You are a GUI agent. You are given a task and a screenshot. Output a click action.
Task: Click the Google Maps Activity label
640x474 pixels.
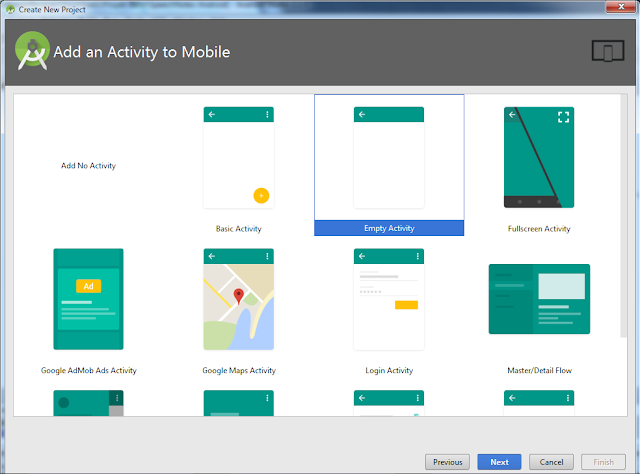pyautogui.click(x=239, y=370)
